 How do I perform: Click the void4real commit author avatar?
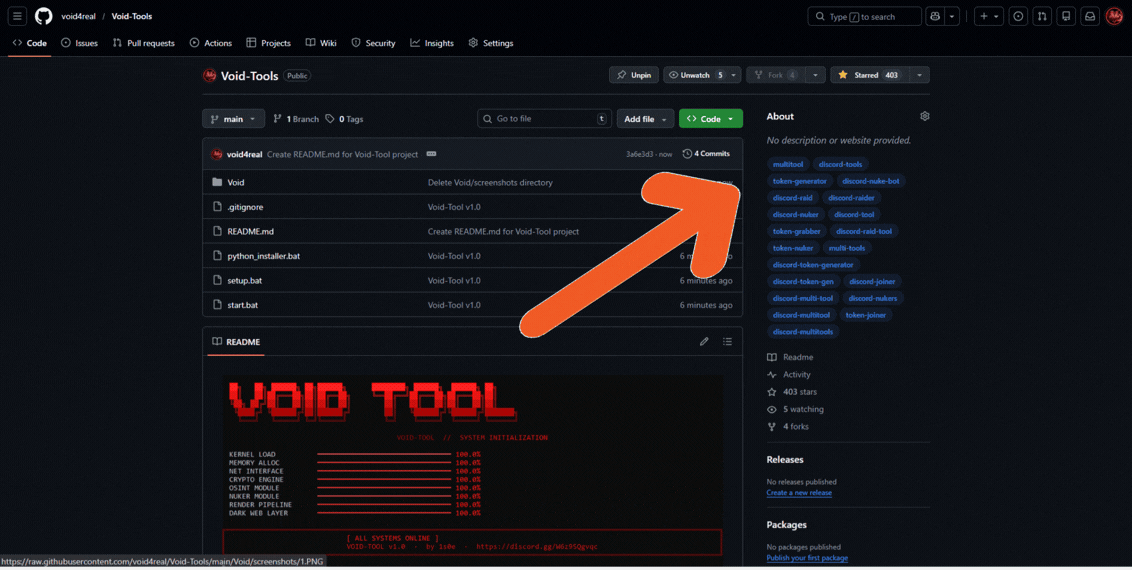[217, 154]
